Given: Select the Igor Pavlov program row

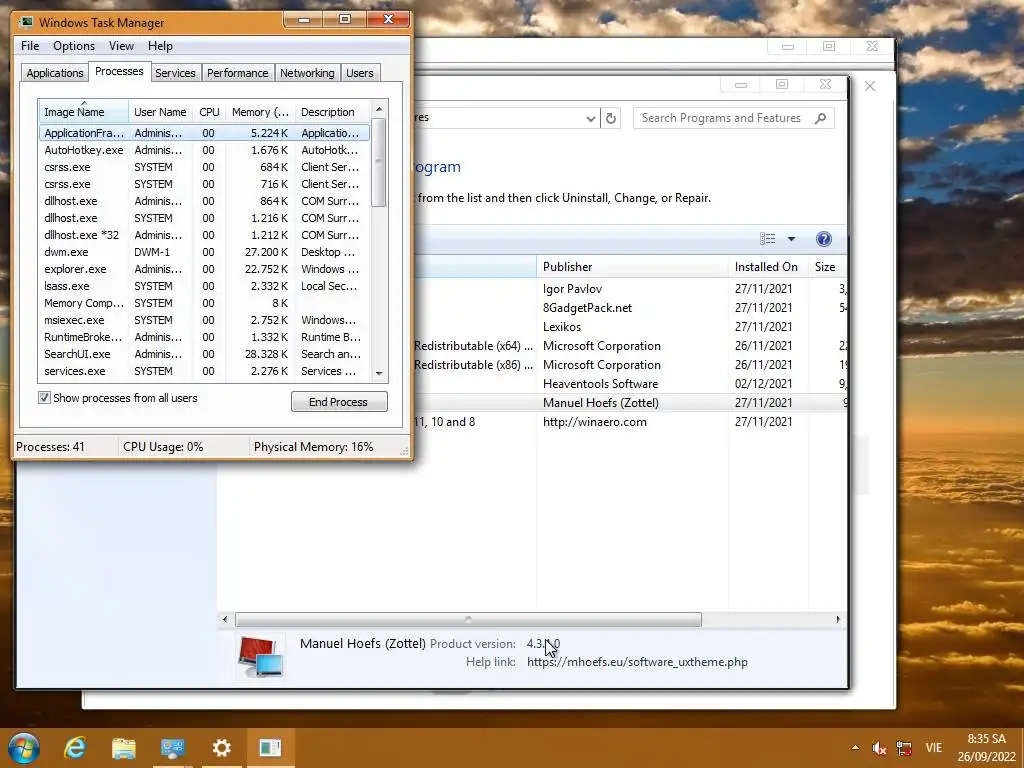Looking at the screenshot, I should (x=630, y=289).
